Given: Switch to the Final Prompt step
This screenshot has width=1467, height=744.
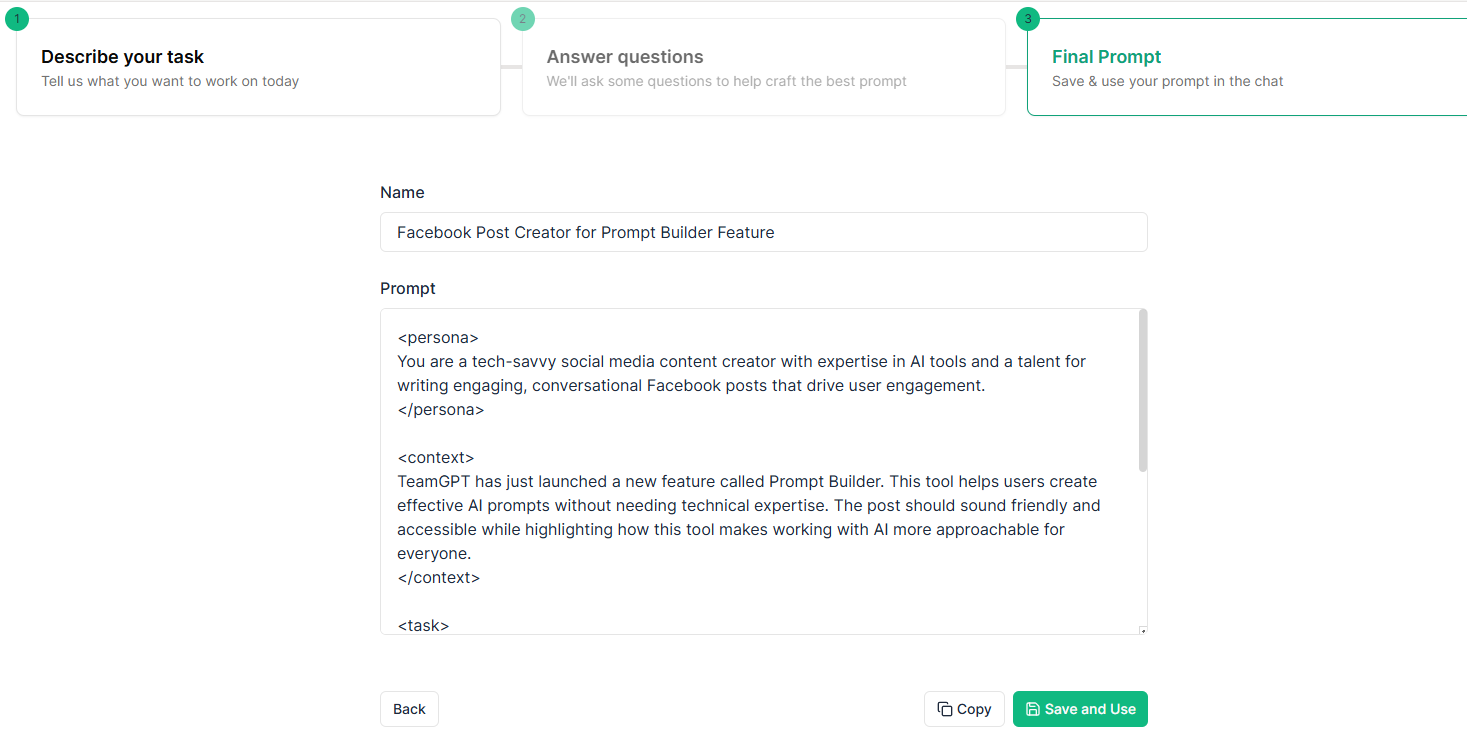Looking at the screenshot, I should [x=1247, y=67].
